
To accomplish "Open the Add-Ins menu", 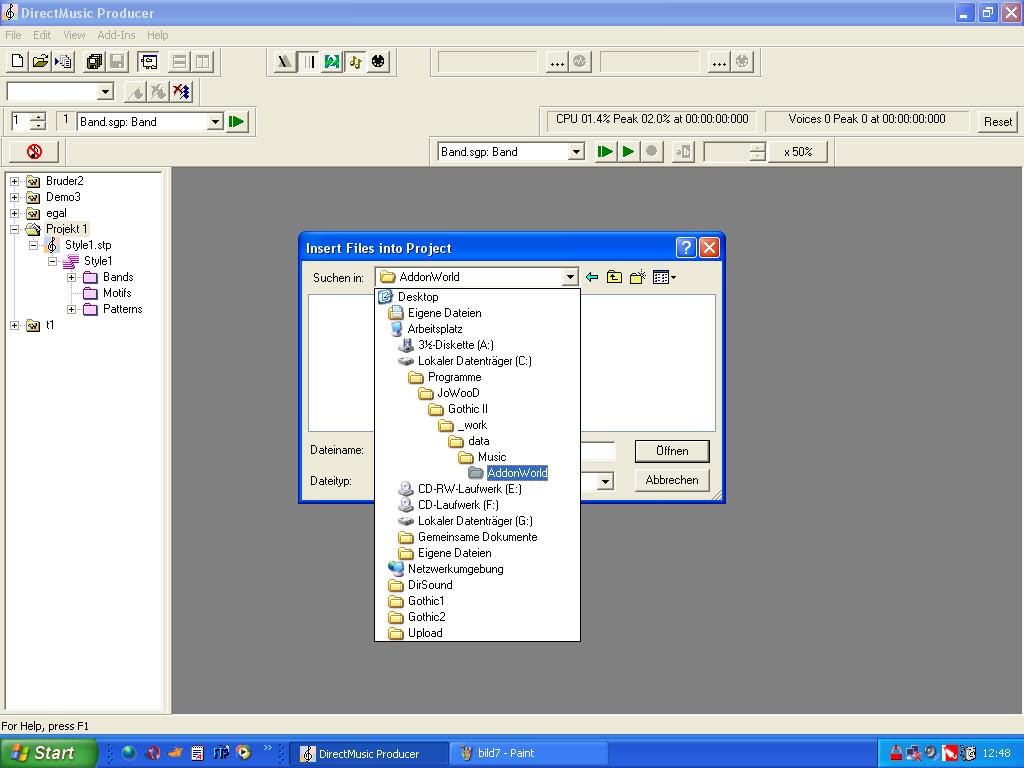I will 116,35.
